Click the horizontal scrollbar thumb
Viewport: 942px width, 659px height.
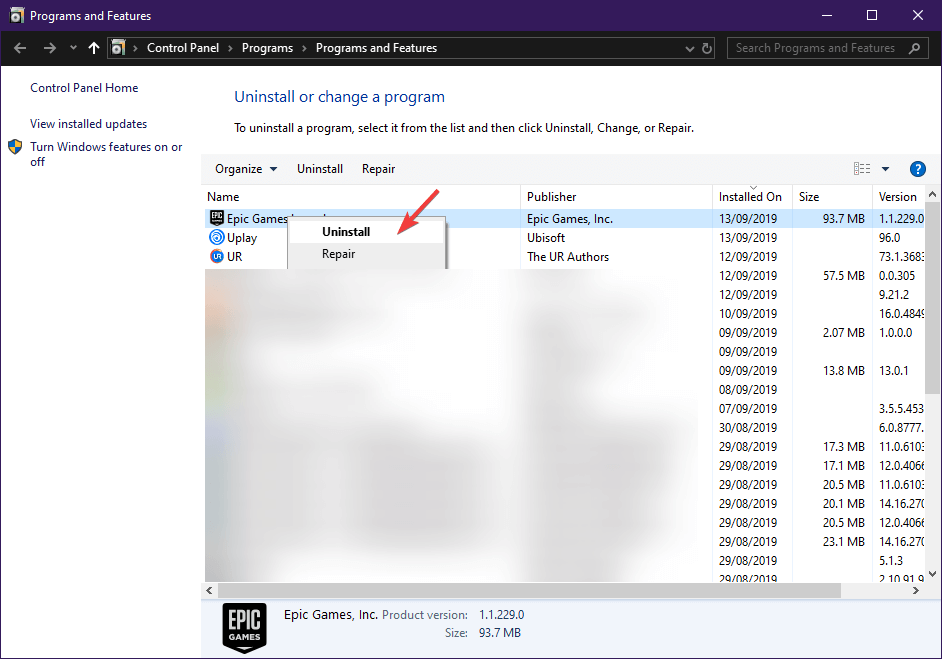click(x=529, y=591)
